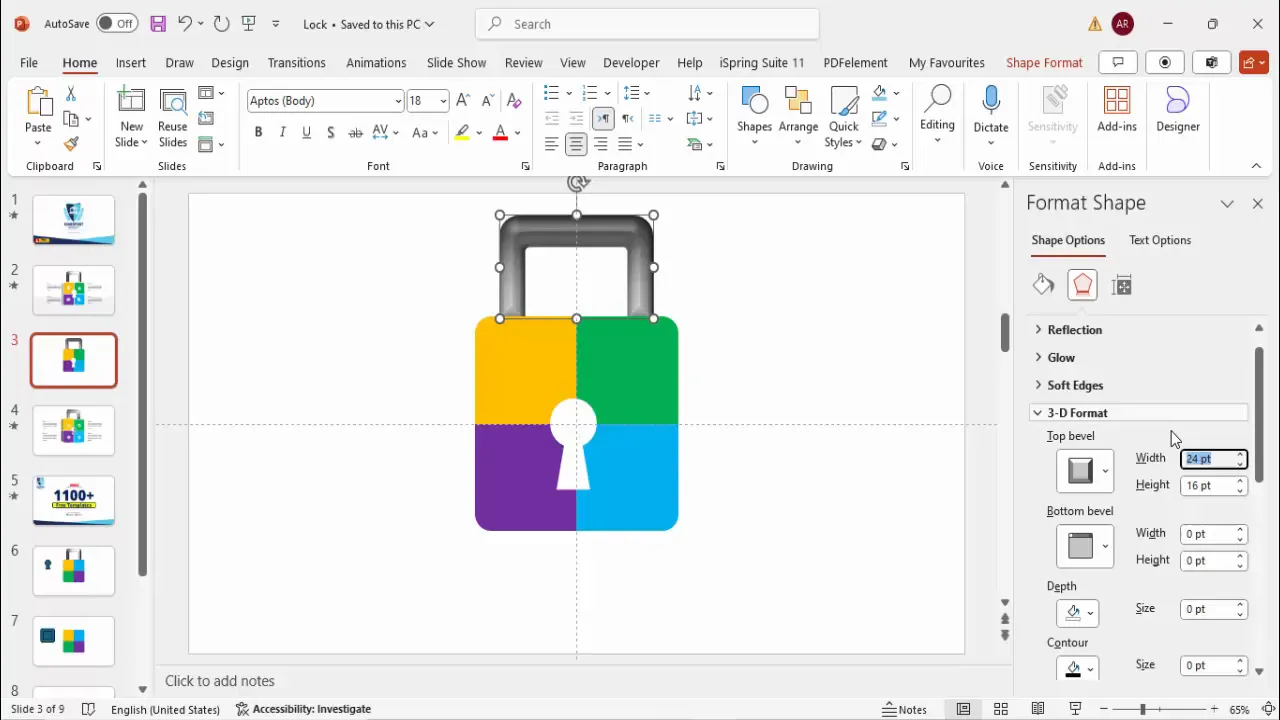Open the Shape Format tab
The image size is (1280, 720).
point(1044,62)
